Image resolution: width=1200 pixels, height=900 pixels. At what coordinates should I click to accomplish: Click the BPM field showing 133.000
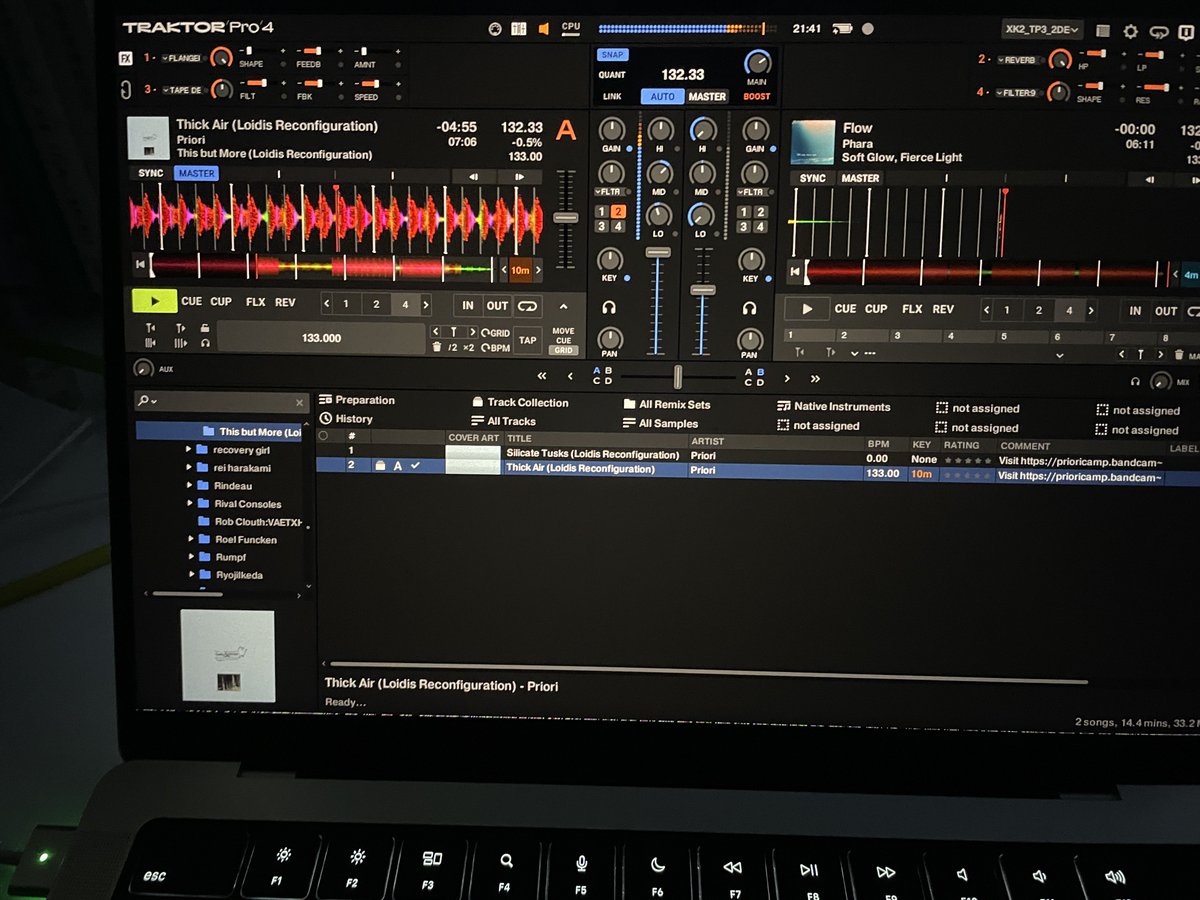[x=321, y=338]
